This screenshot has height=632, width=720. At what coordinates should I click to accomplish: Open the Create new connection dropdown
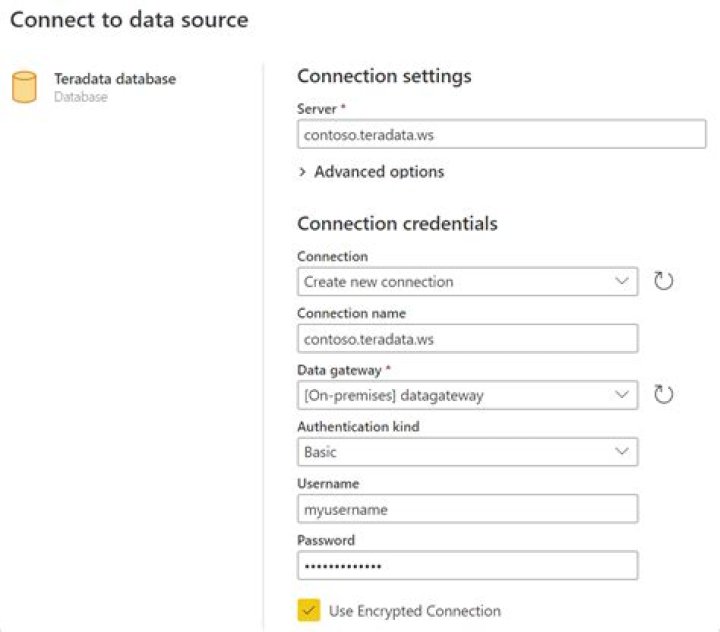pos(467,282)
